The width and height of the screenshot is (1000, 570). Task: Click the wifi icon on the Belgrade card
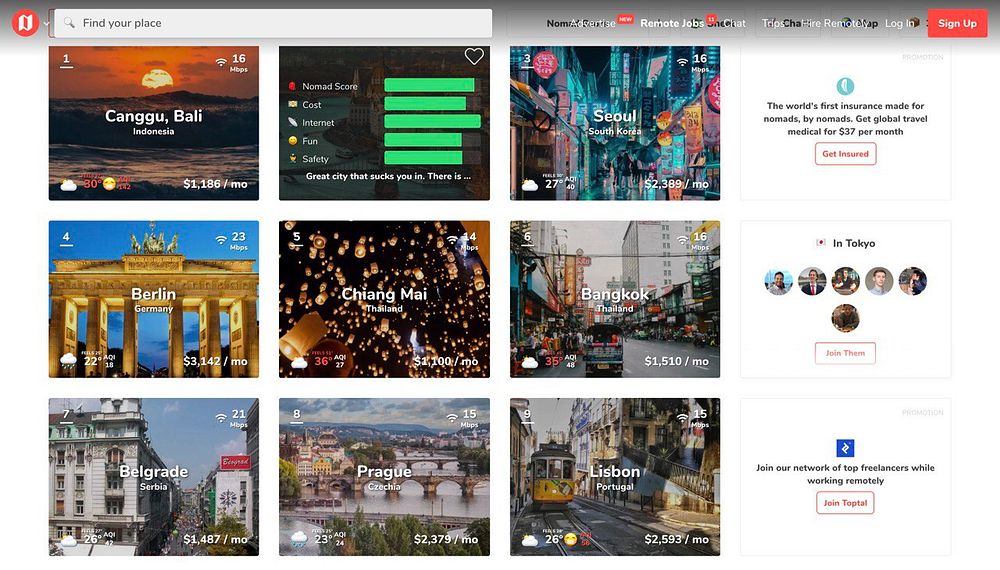click(x=221, y=418)
